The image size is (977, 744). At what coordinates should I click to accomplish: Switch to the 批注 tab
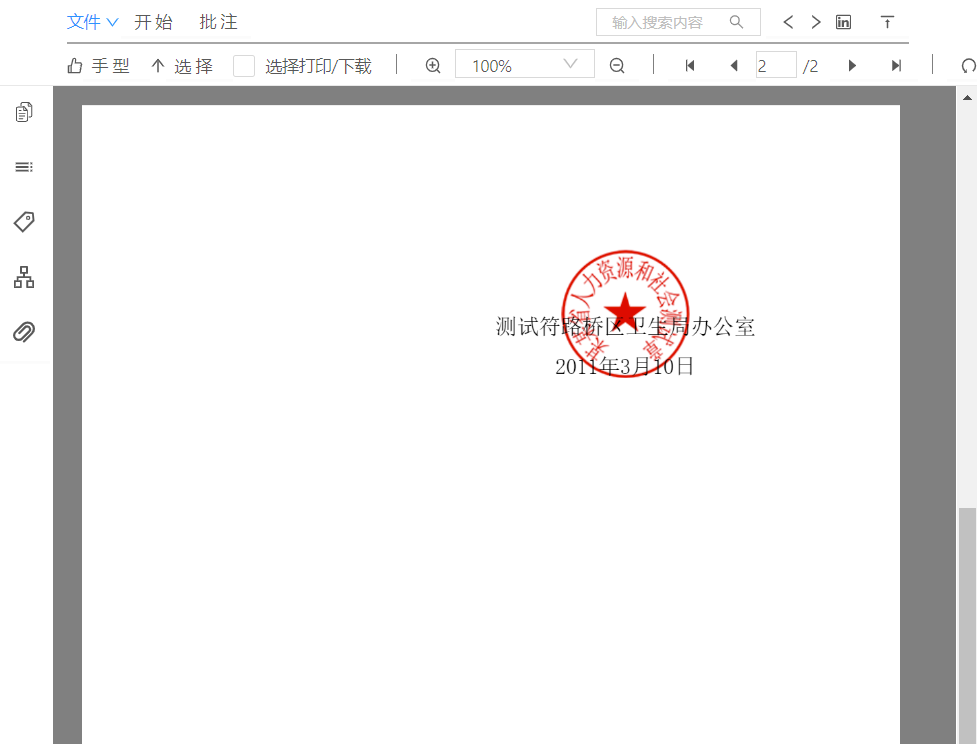coord(219,22)
